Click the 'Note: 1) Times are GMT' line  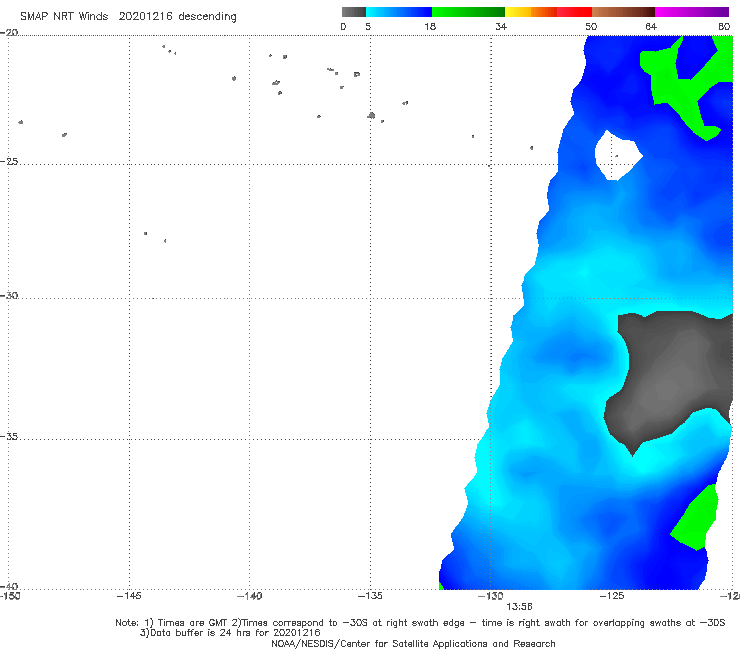(420, 623)
